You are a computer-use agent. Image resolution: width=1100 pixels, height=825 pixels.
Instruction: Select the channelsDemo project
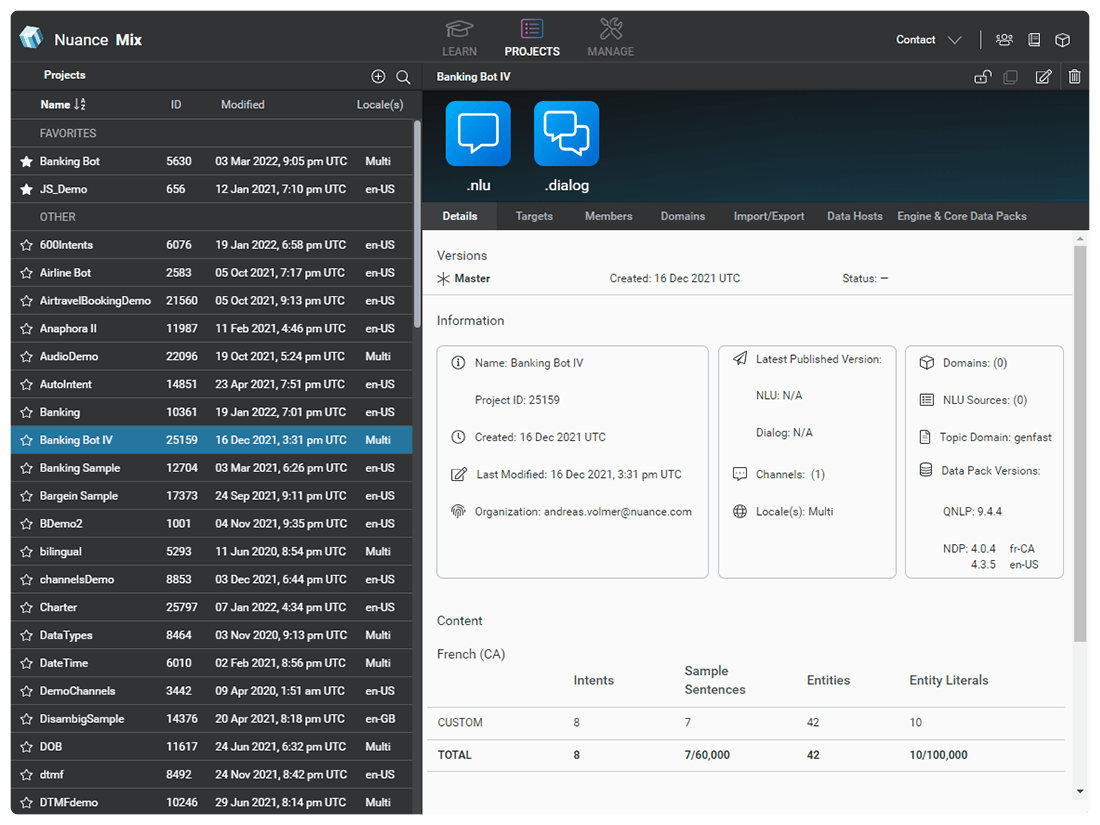(211, 579)
